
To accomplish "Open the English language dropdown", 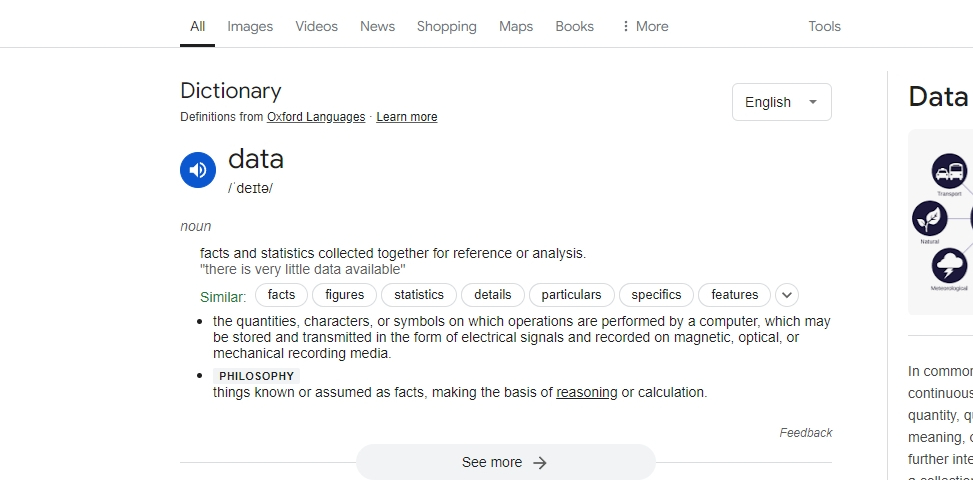I will tap(782, 102).
